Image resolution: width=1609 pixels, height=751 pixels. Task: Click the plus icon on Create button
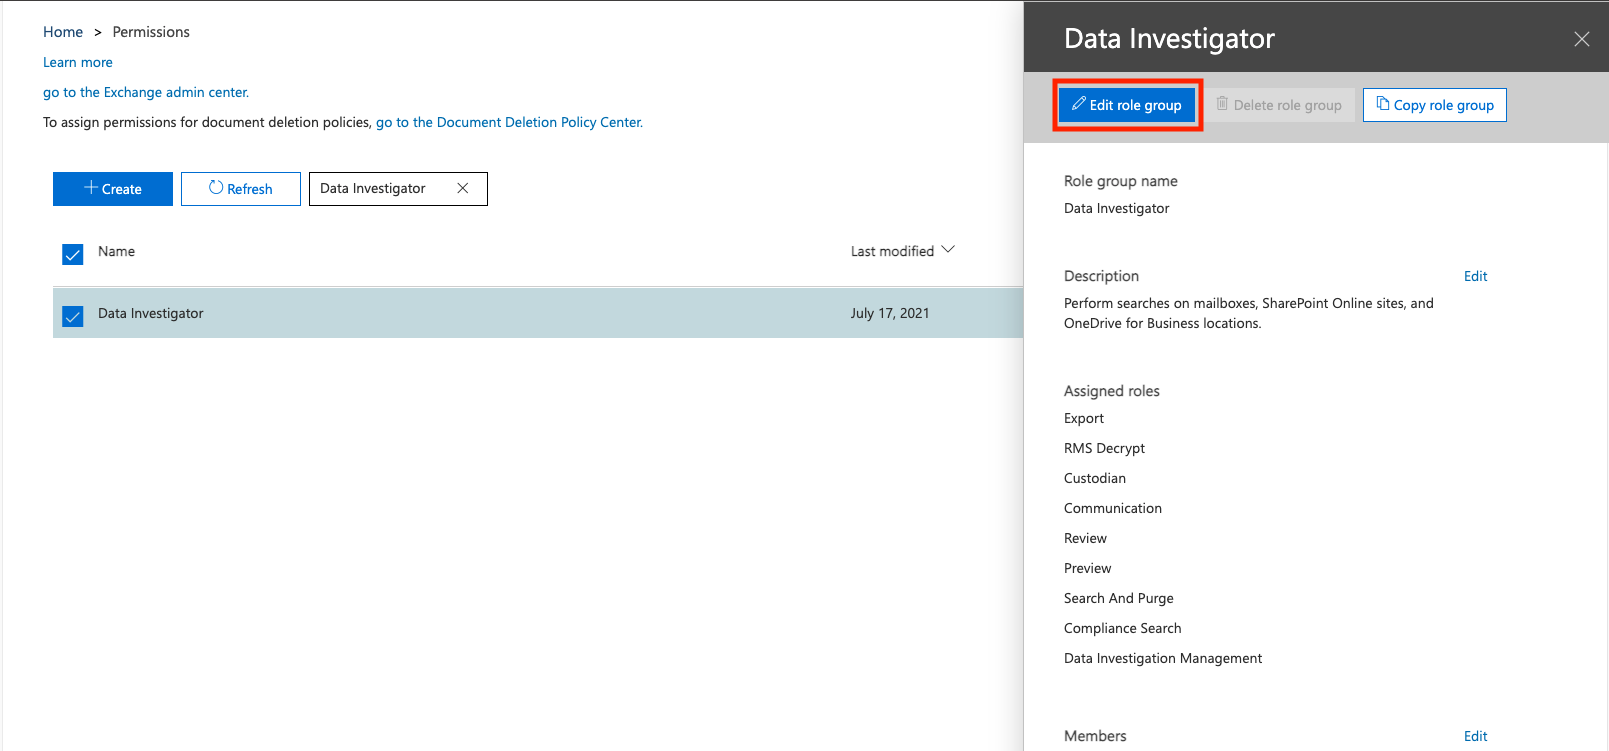[x=91, y=188]
